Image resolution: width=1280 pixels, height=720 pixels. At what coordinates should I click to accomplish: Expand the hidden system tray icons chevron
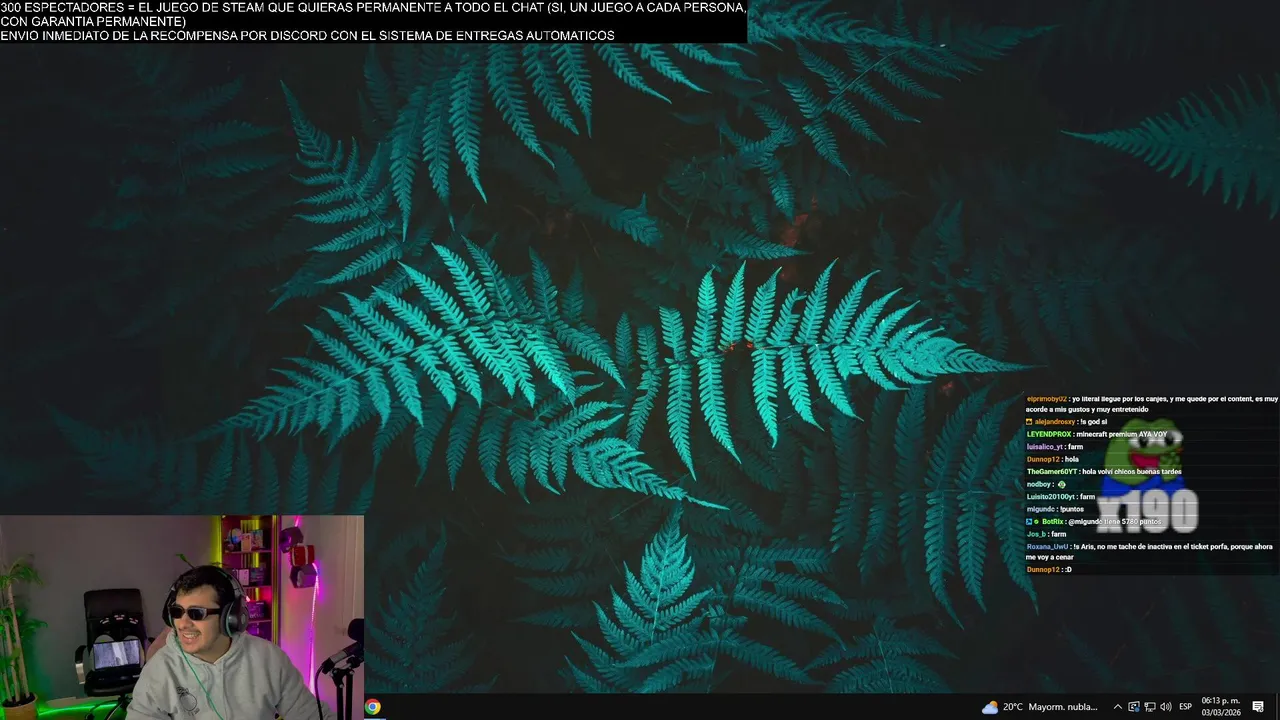[1118, 707]
